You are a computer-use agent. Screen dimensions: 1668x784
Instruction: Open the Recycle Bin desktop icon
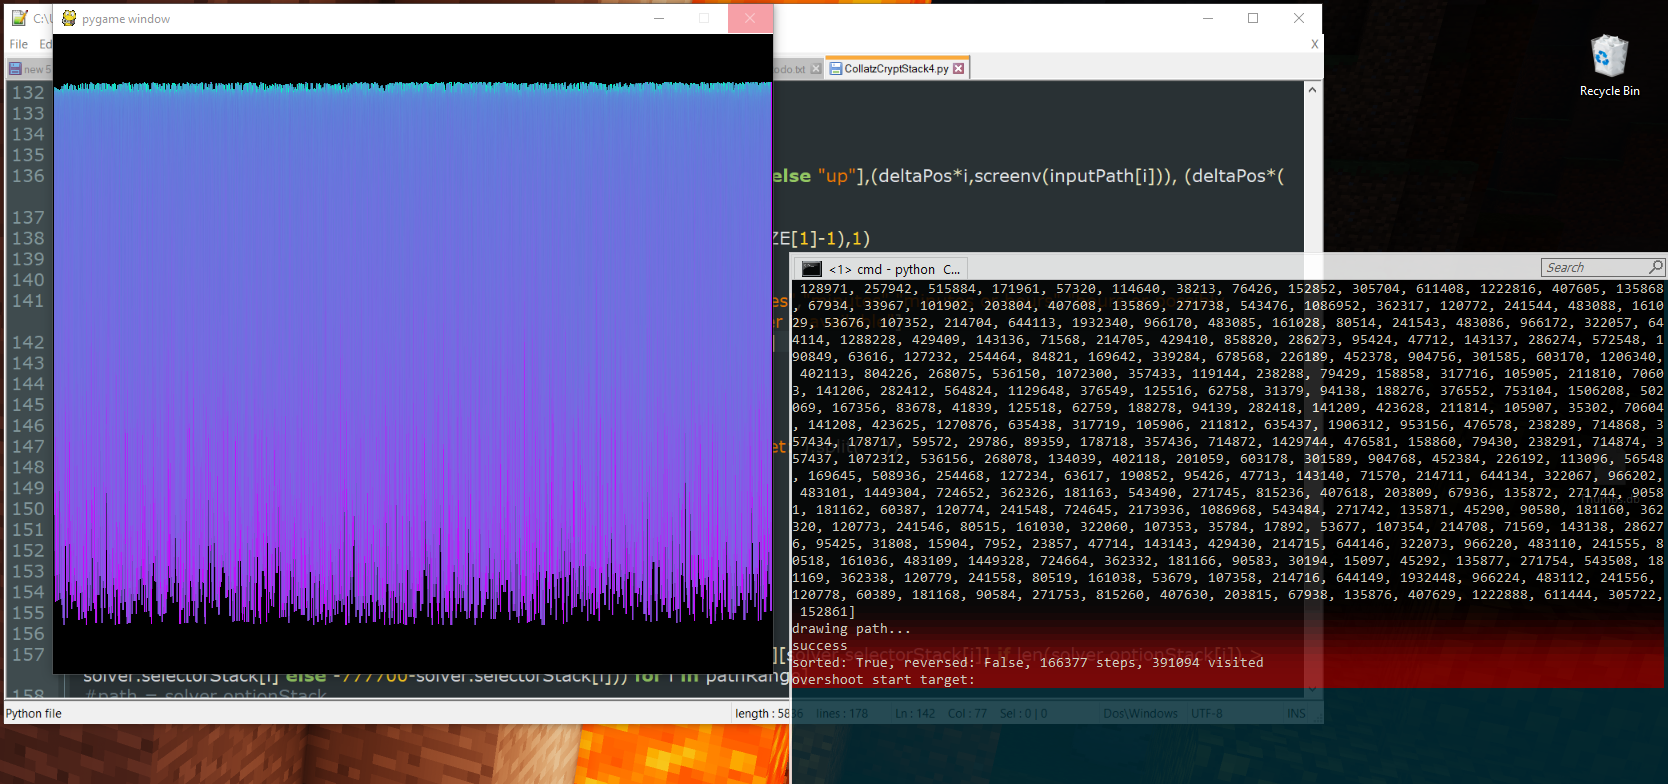point(1609,65)
